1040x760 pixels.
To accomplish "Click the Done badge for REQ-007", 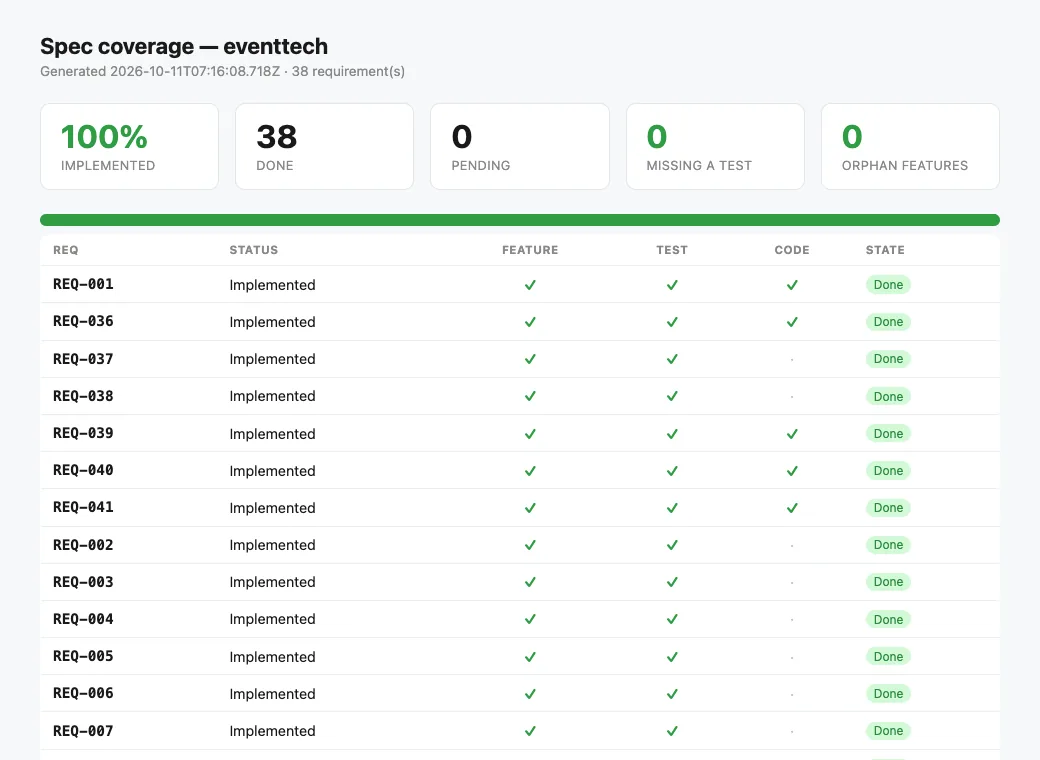I will tap(888, 731).
